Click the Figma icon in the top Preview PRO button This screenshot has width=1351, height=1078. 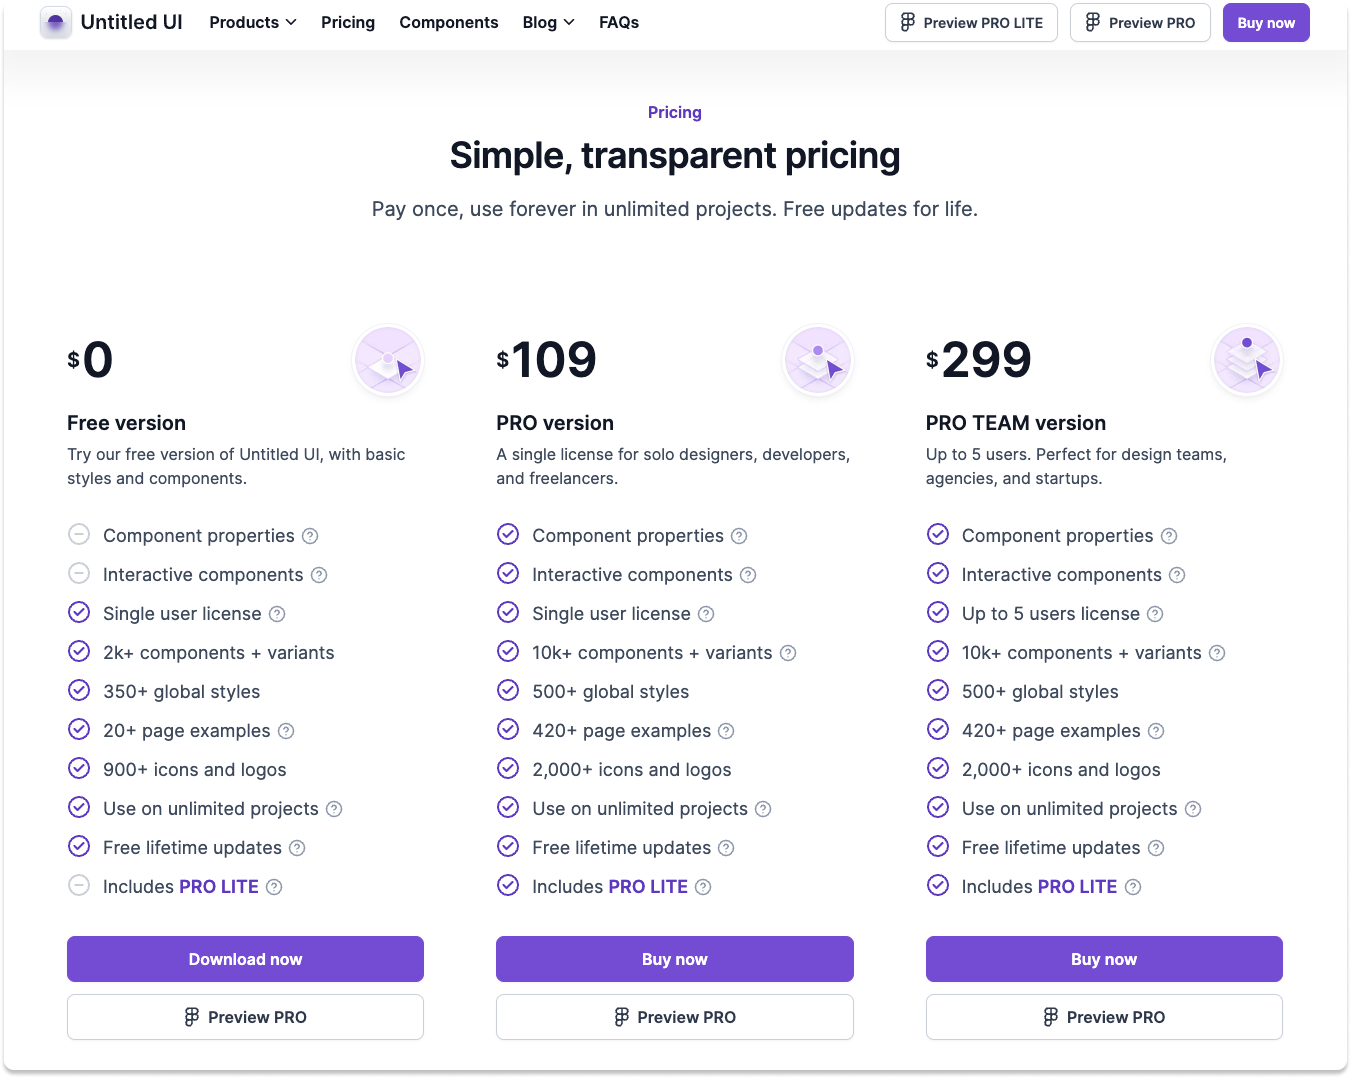pos(1091,22)
